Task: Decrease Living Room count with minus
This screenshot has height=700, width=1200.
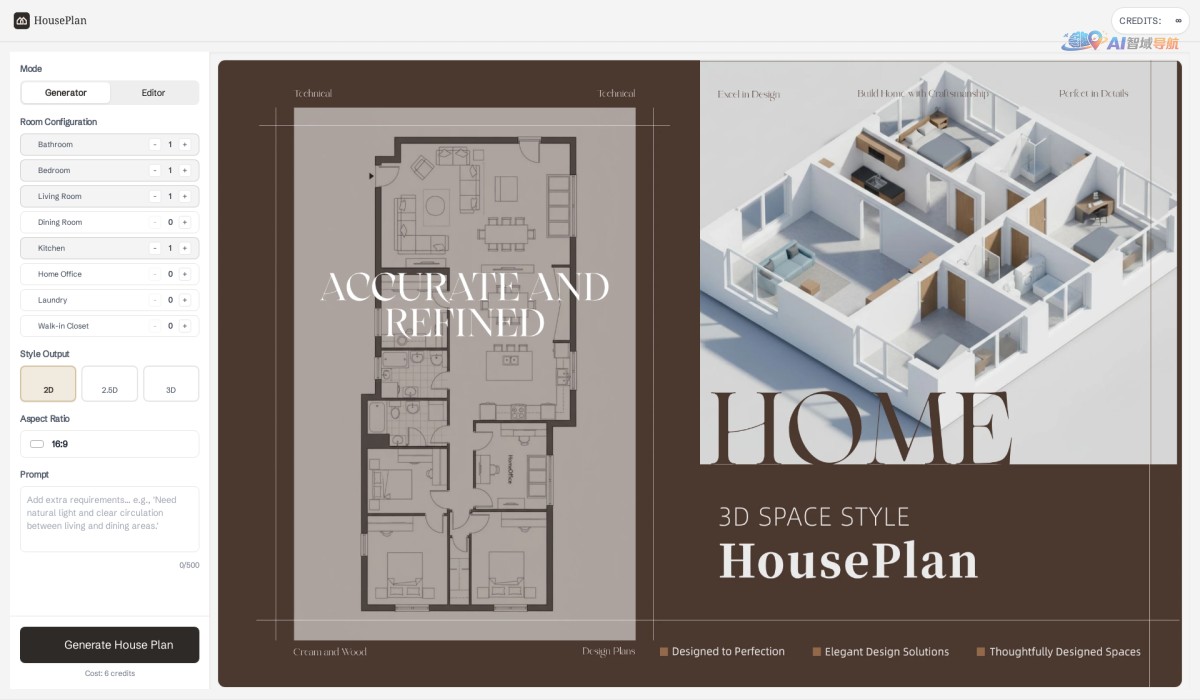Action: (155, 197)
